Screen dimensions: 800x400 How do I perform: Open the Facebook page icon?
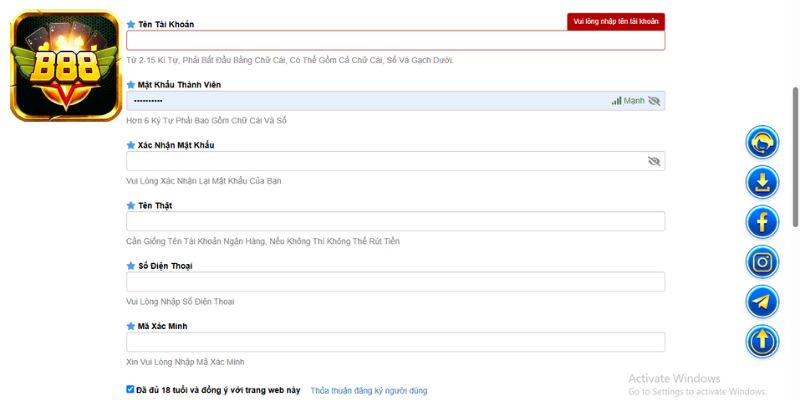762,222
